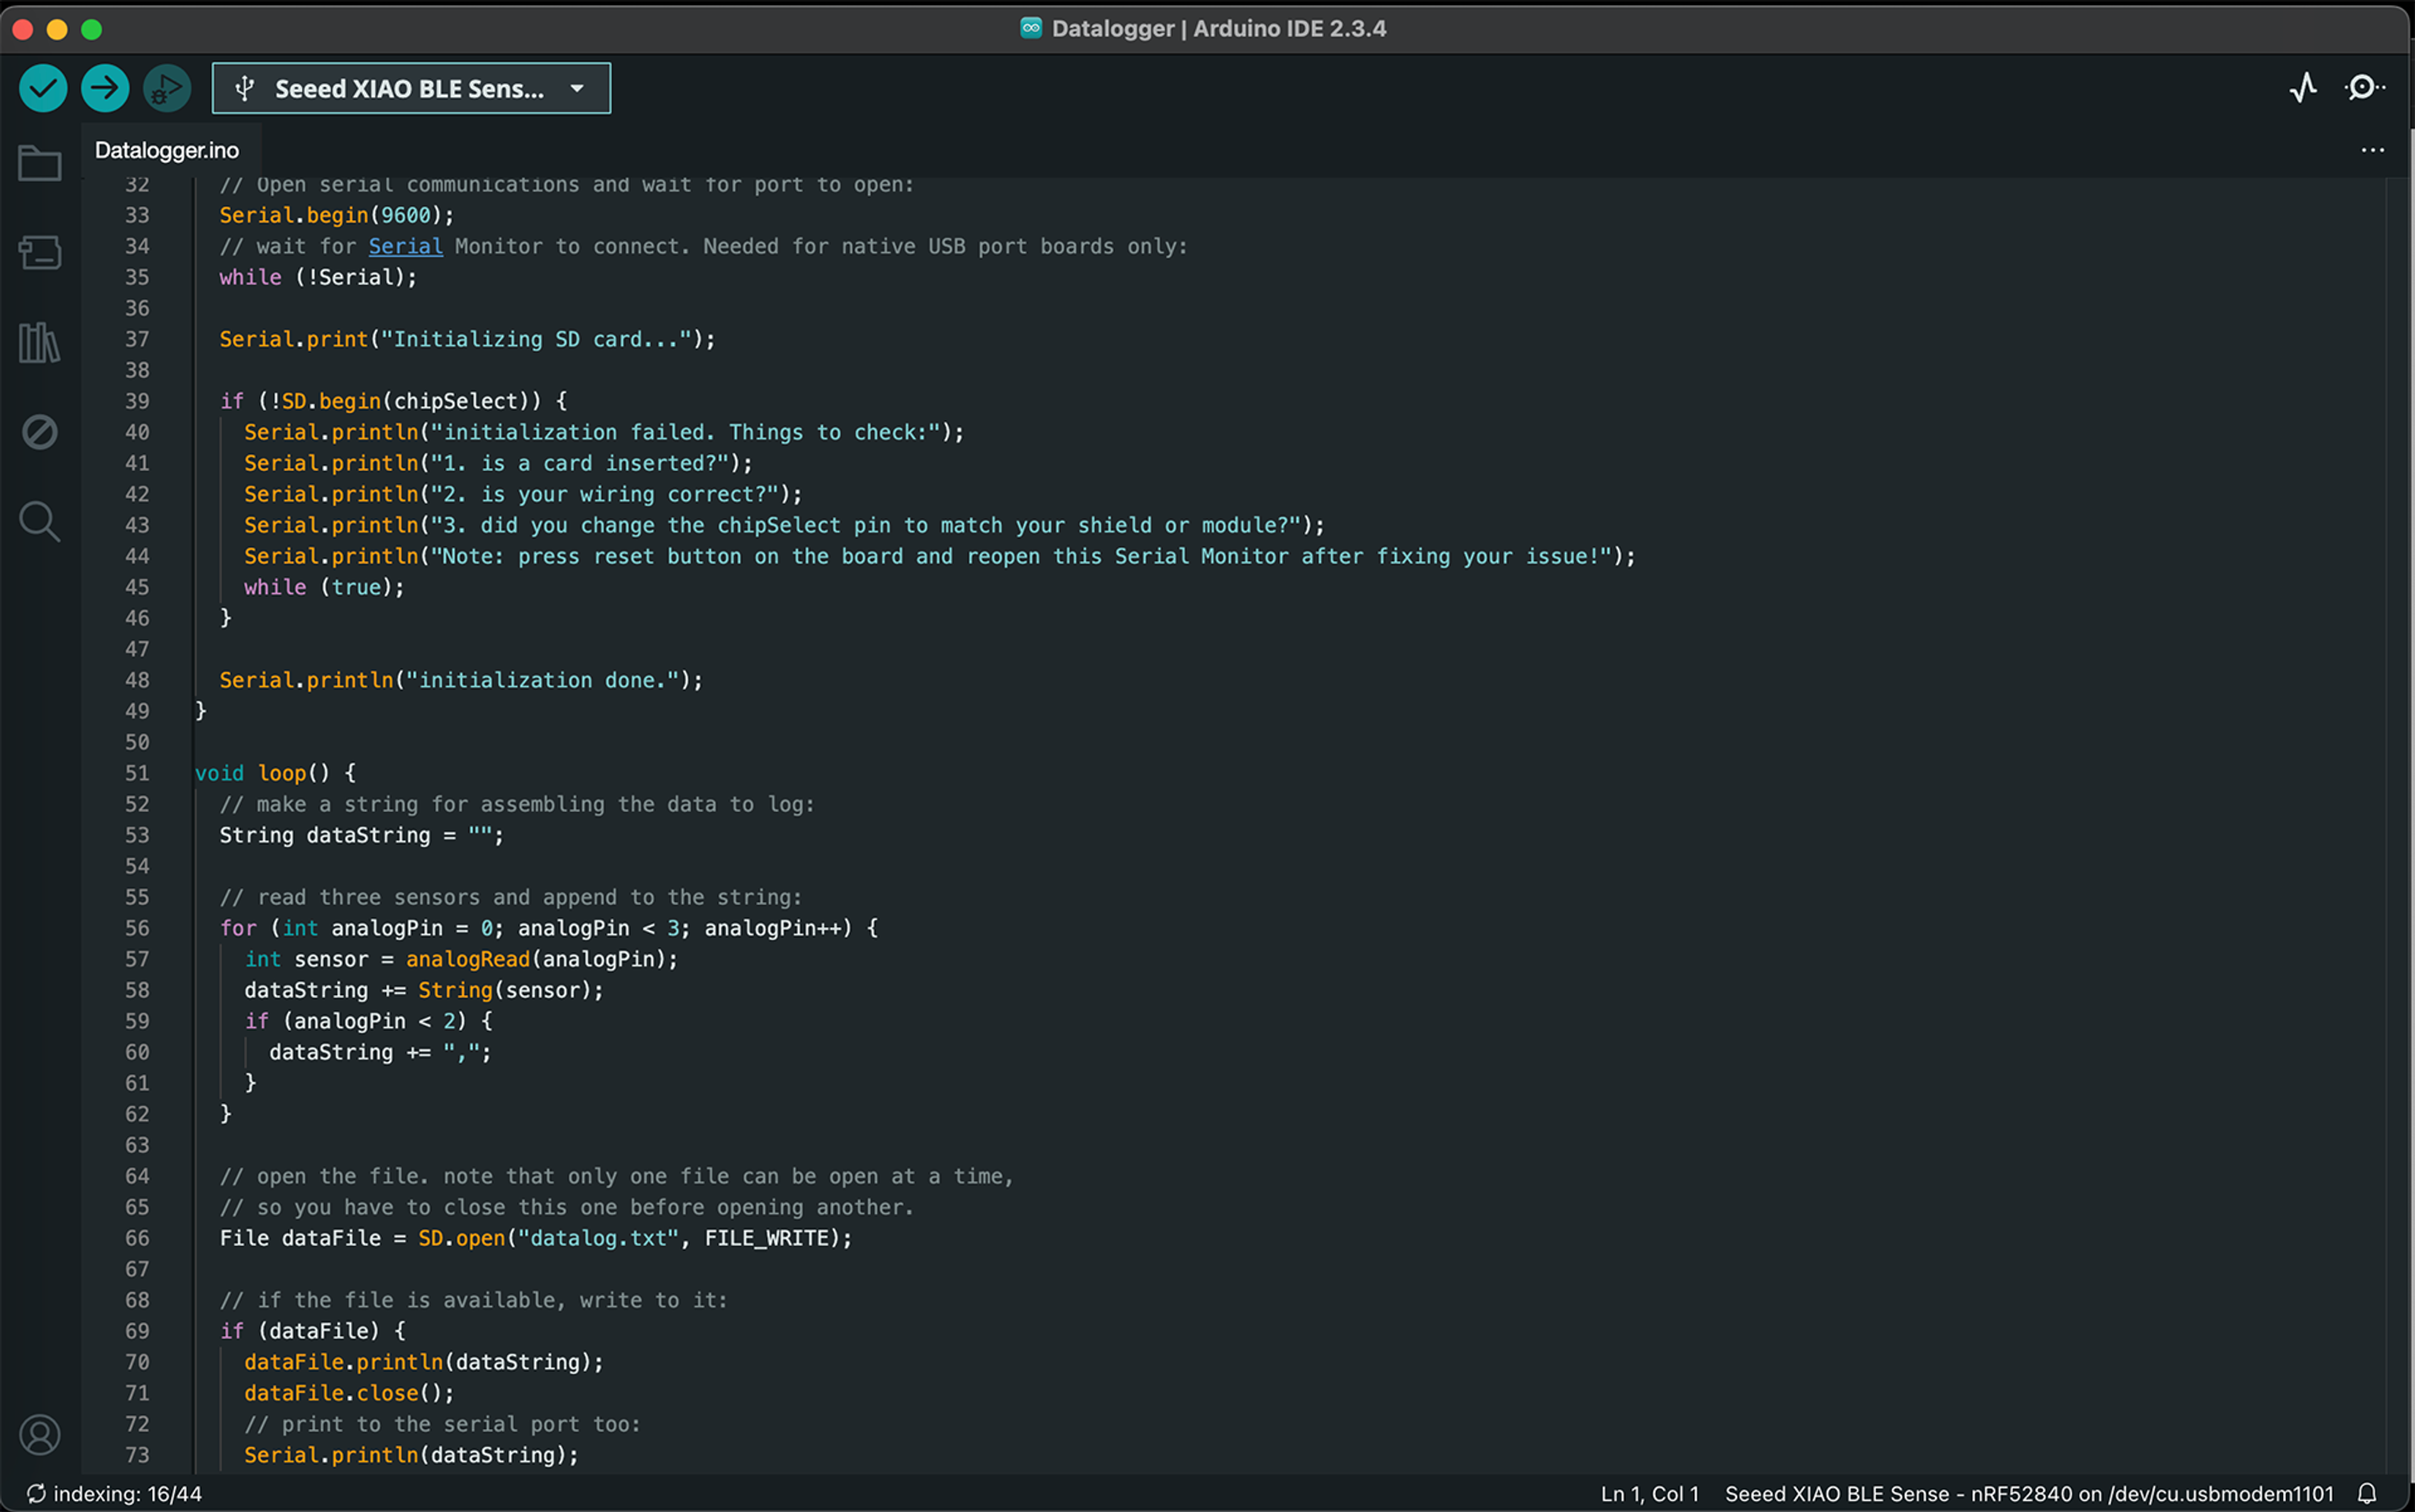Select the Datalogger.ino tab

(167, 150)
